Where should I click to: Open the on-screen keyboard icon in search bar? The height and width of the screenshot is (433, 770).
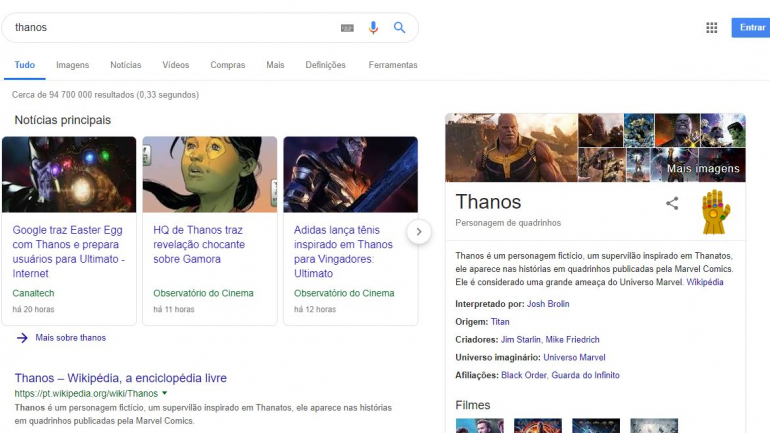coord(347,28)
